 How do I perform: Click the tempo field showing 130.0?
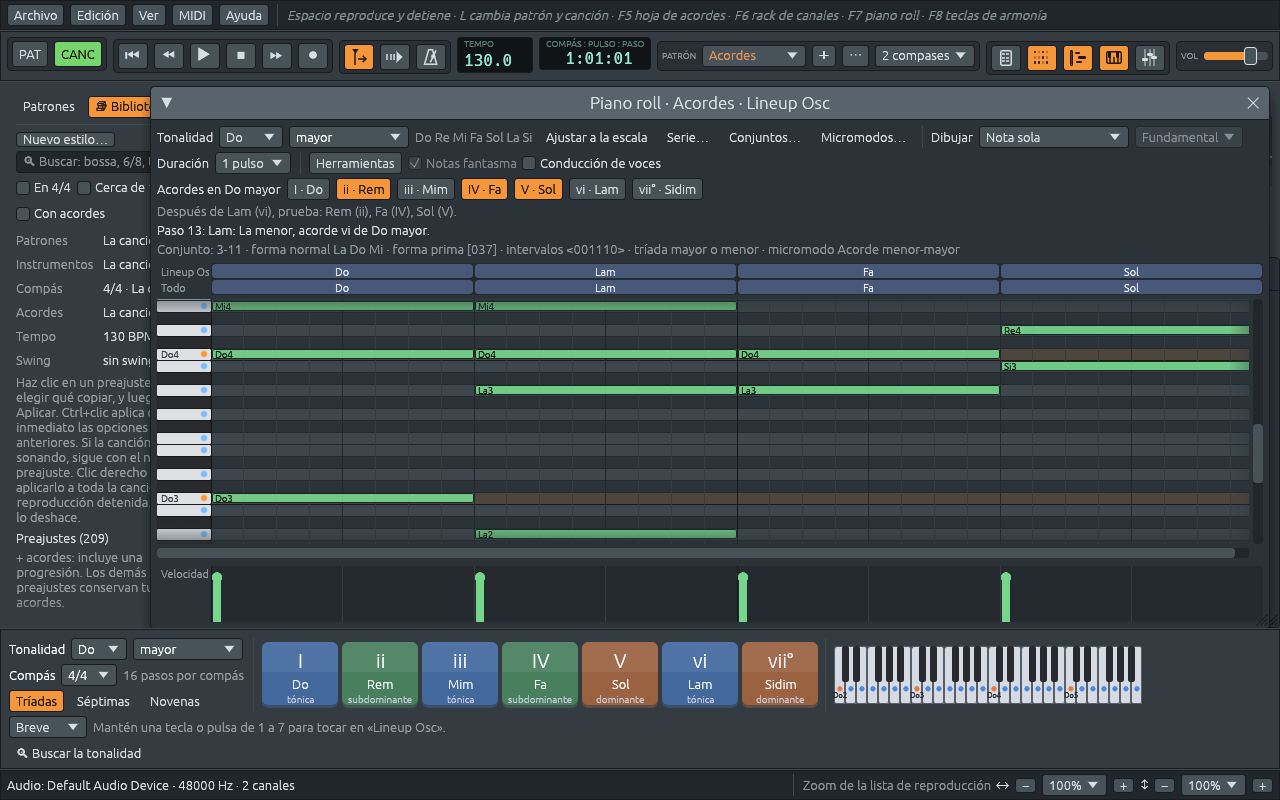click(x=495, y=55)
